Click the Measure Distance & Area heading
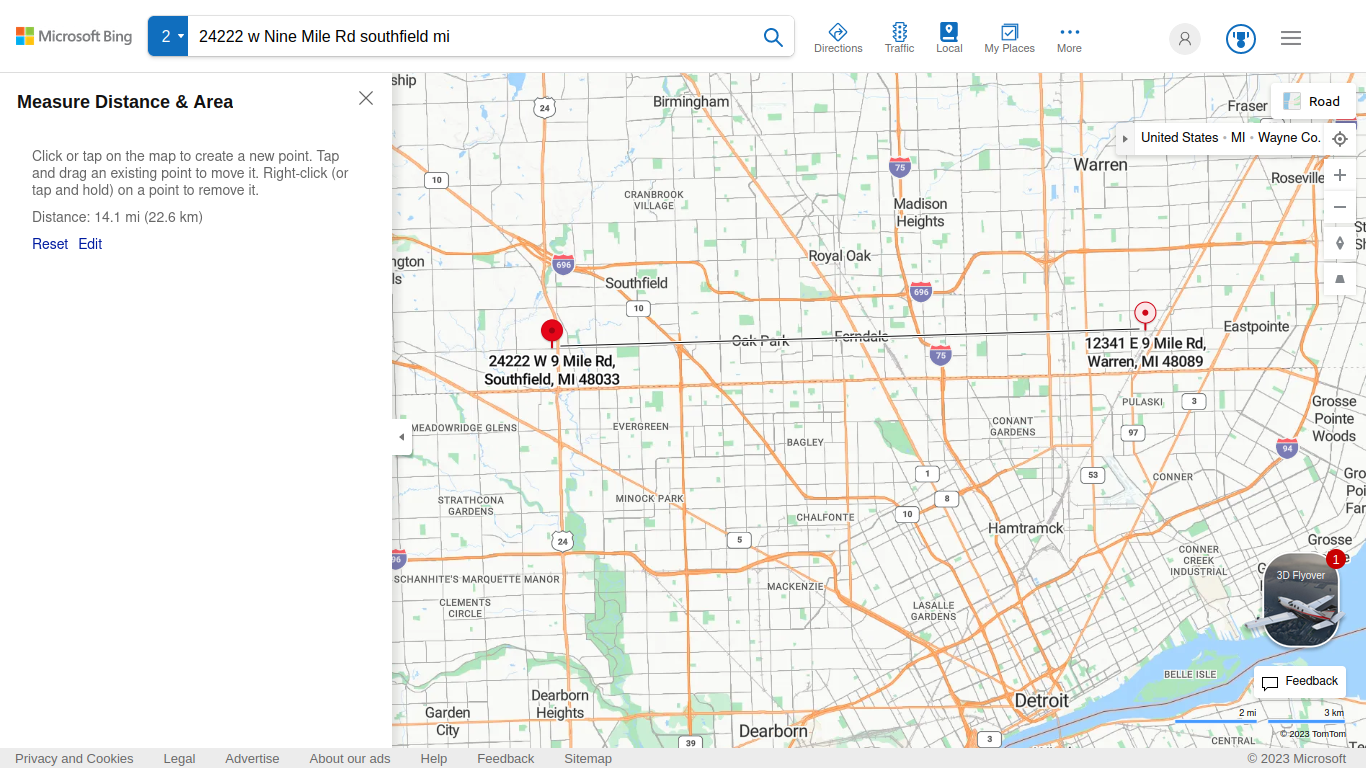The height and width of the screenshot is (768, 1366). pos(125,102)
